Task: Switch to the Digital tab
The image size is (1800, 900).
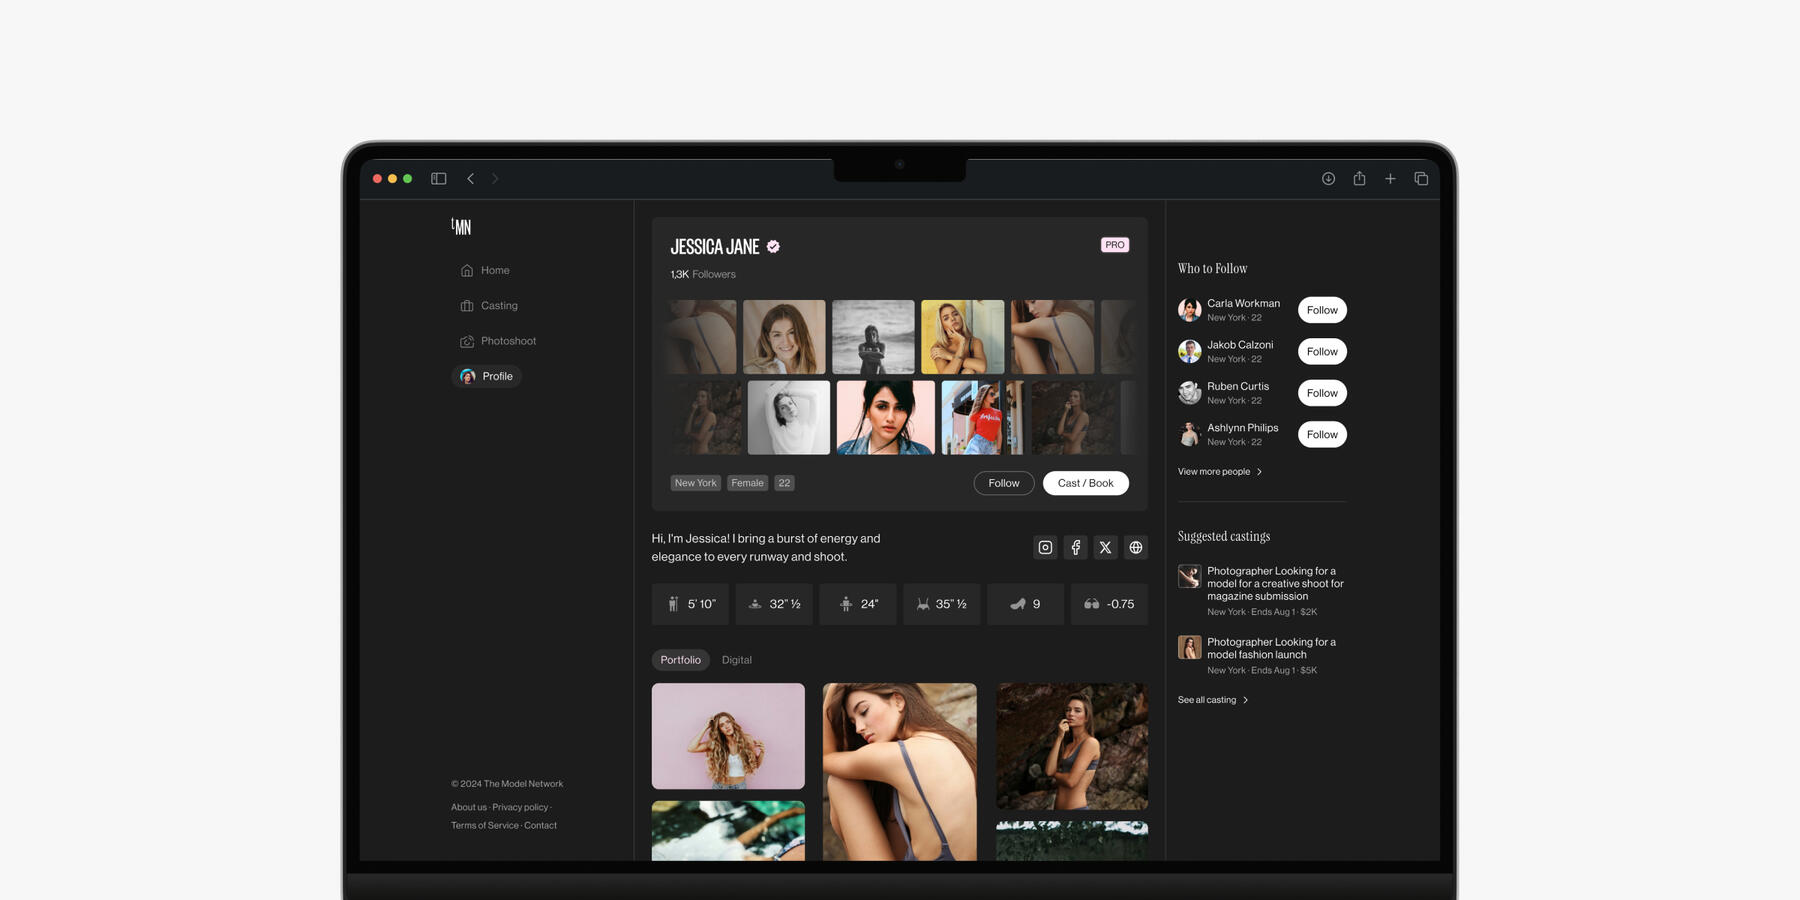Action: click(736, 660)
